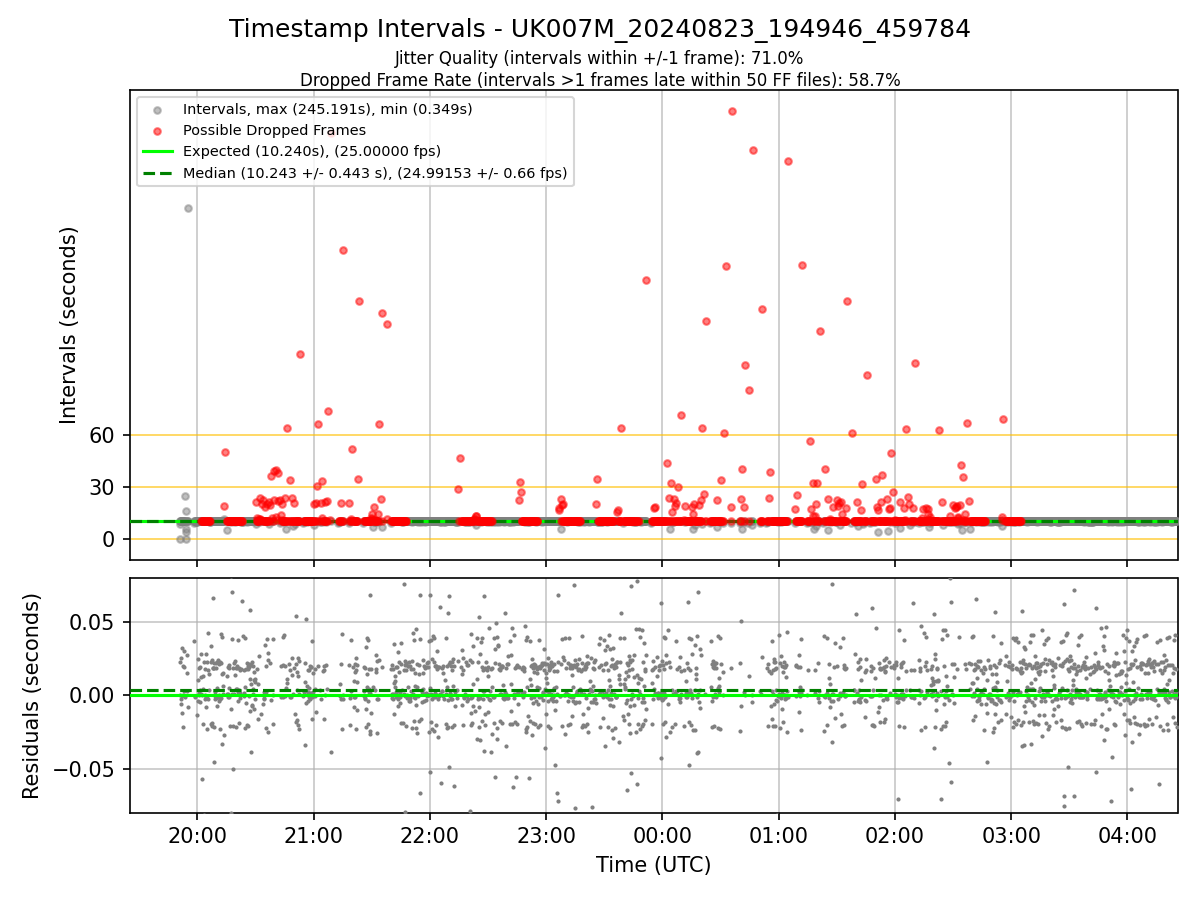Click the 'Intervals, max (245.191s)' legend entry

[x=328, y=108]
